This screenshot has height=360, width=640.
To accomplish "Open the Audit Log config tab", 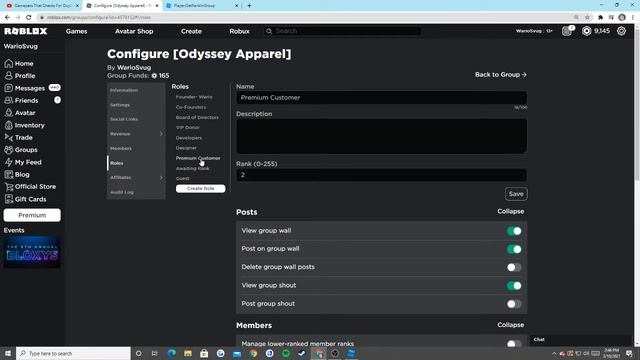I will tap(122, 192).
